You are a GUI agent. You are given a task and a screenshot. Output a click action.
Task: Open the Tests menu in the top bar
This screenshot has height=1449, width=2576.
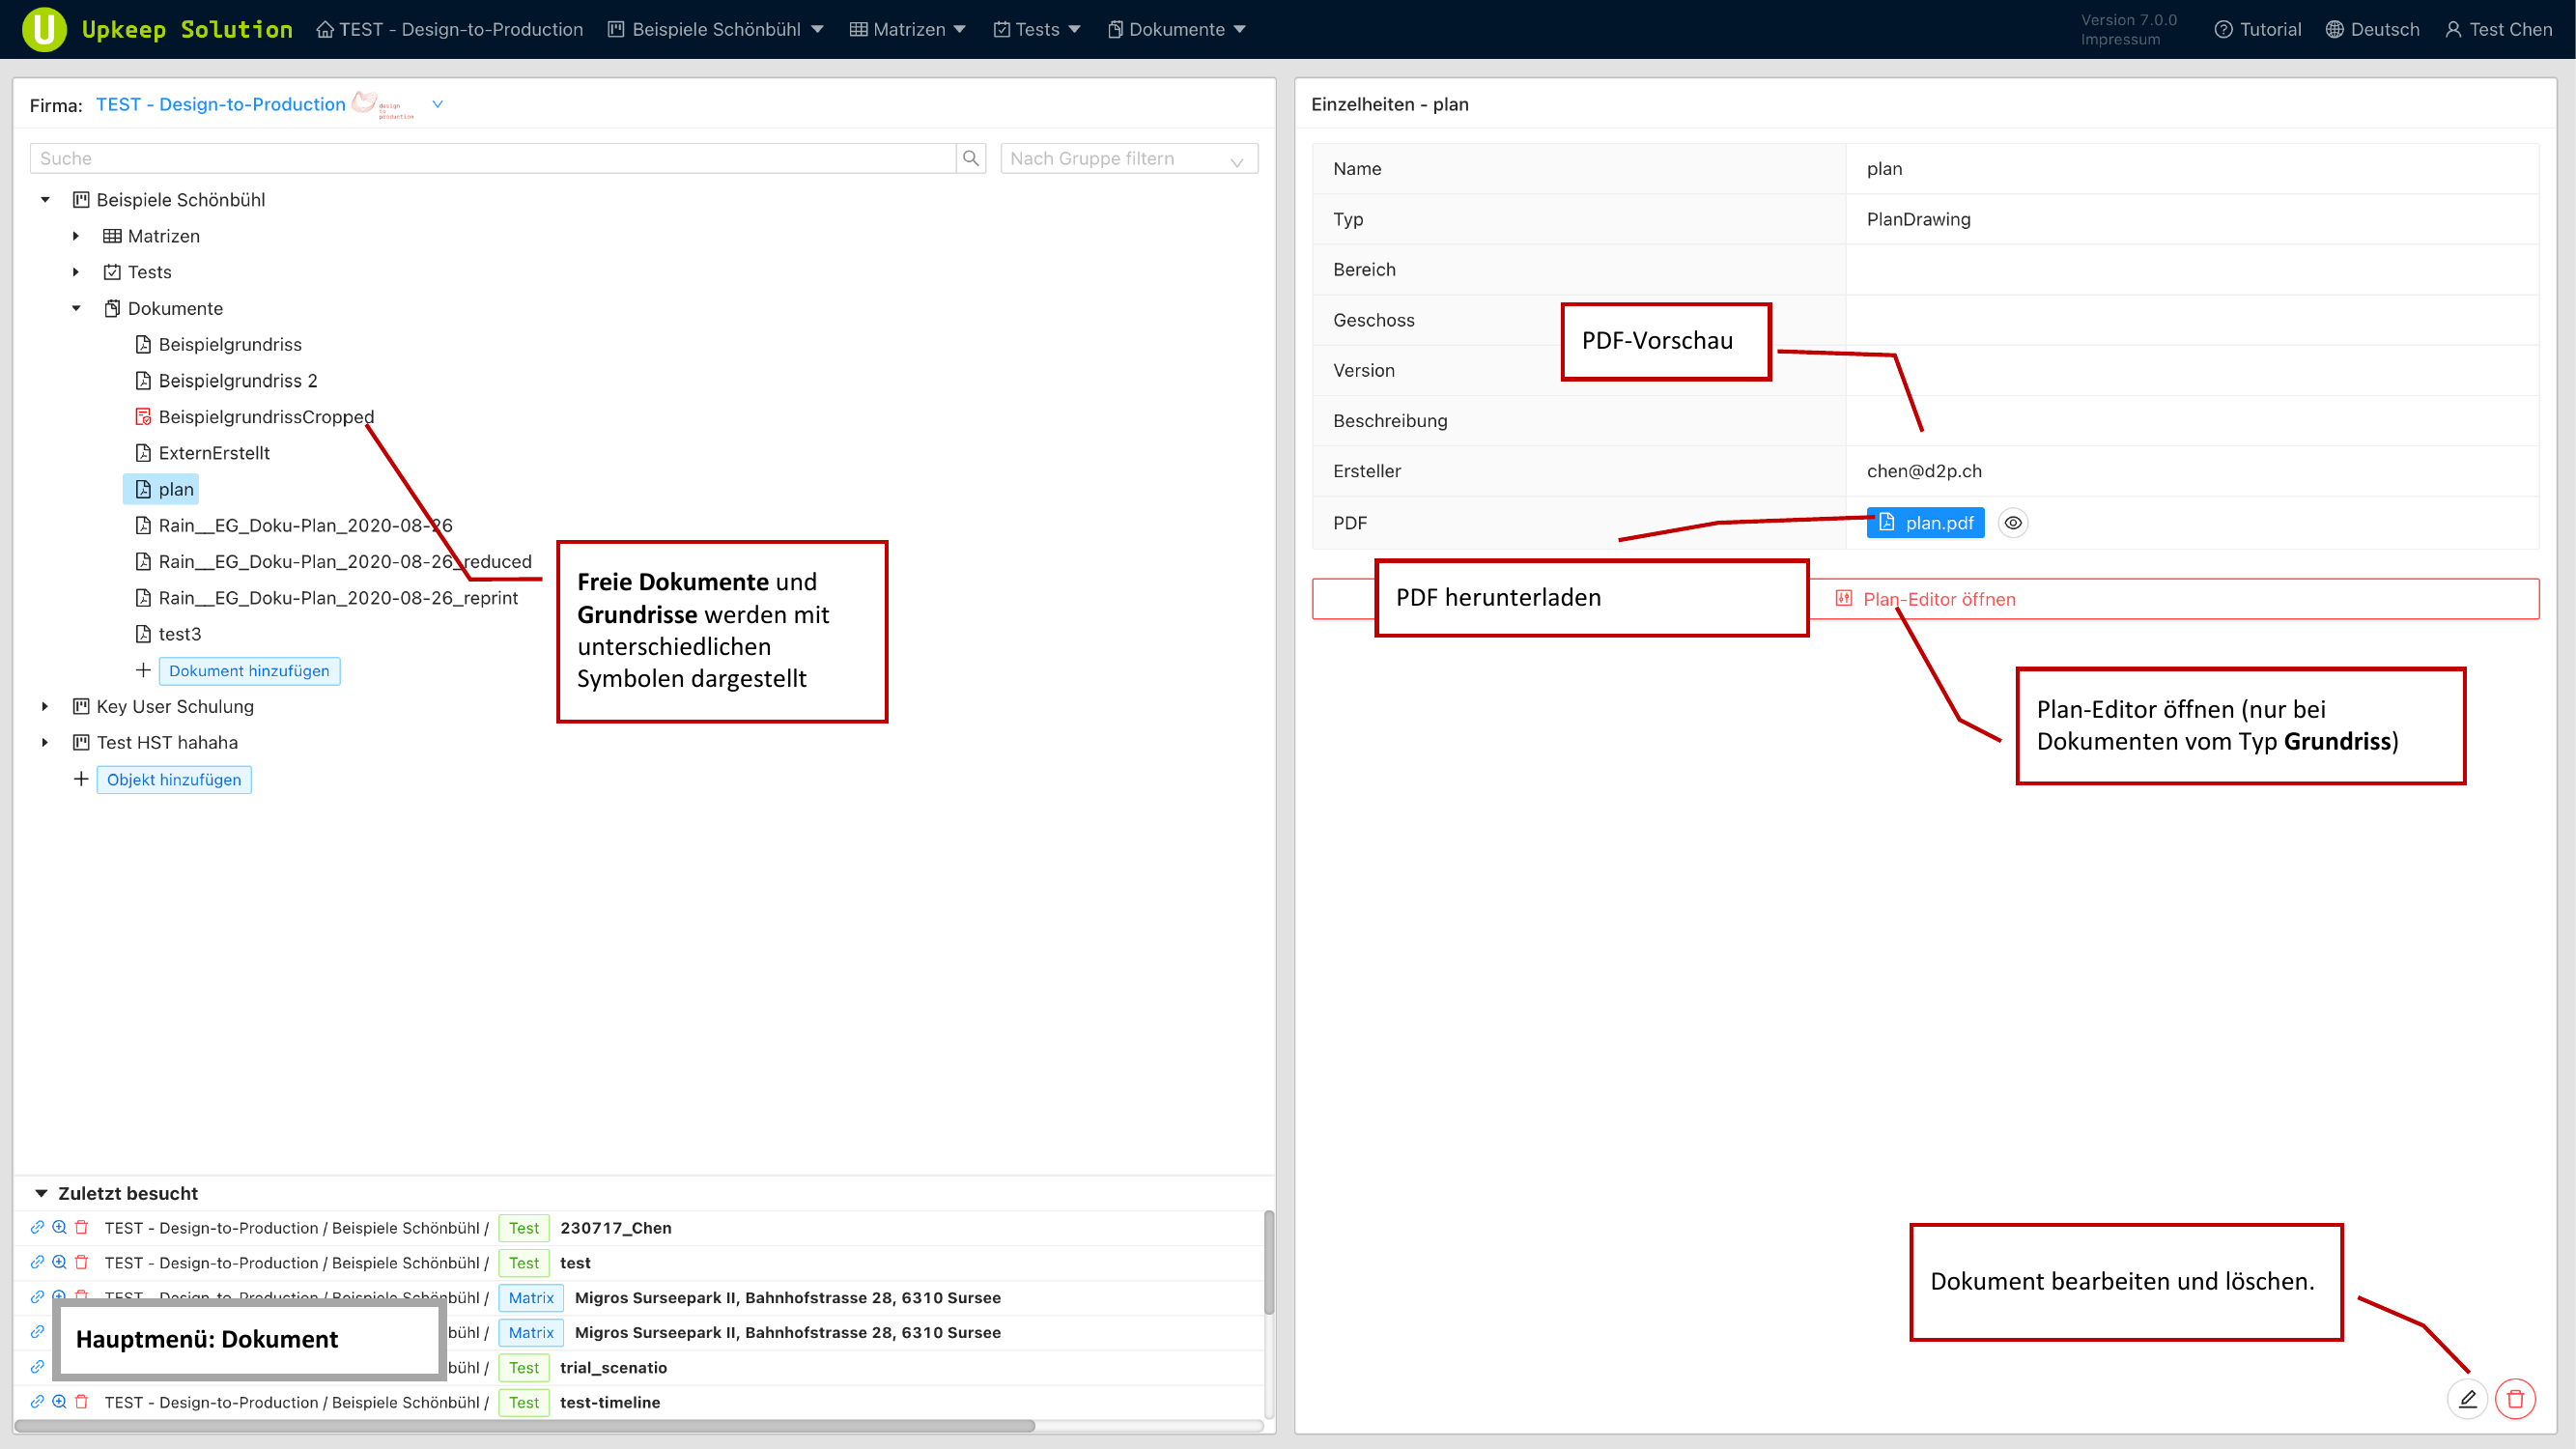(x=1037, y=29)
